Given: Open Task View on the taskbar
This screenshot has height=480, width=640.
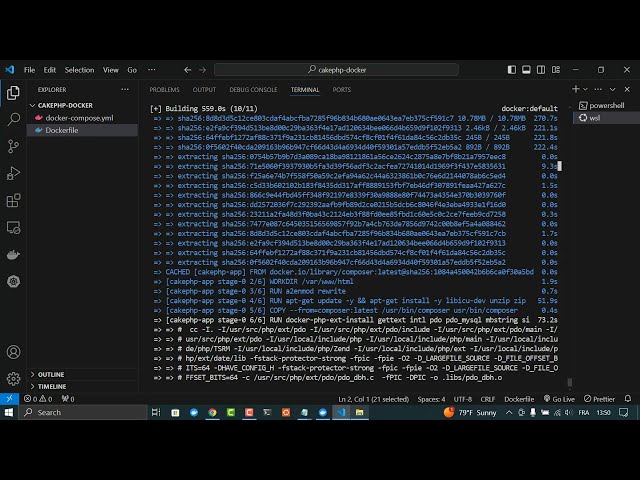Looking at the screenshot, I should click(x=156, y=412).
